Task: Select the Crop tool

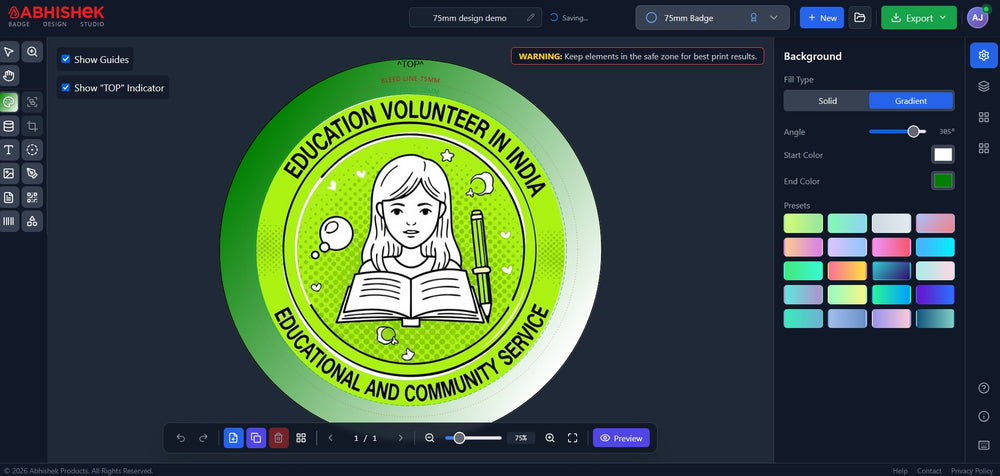Action: (32, 126)
